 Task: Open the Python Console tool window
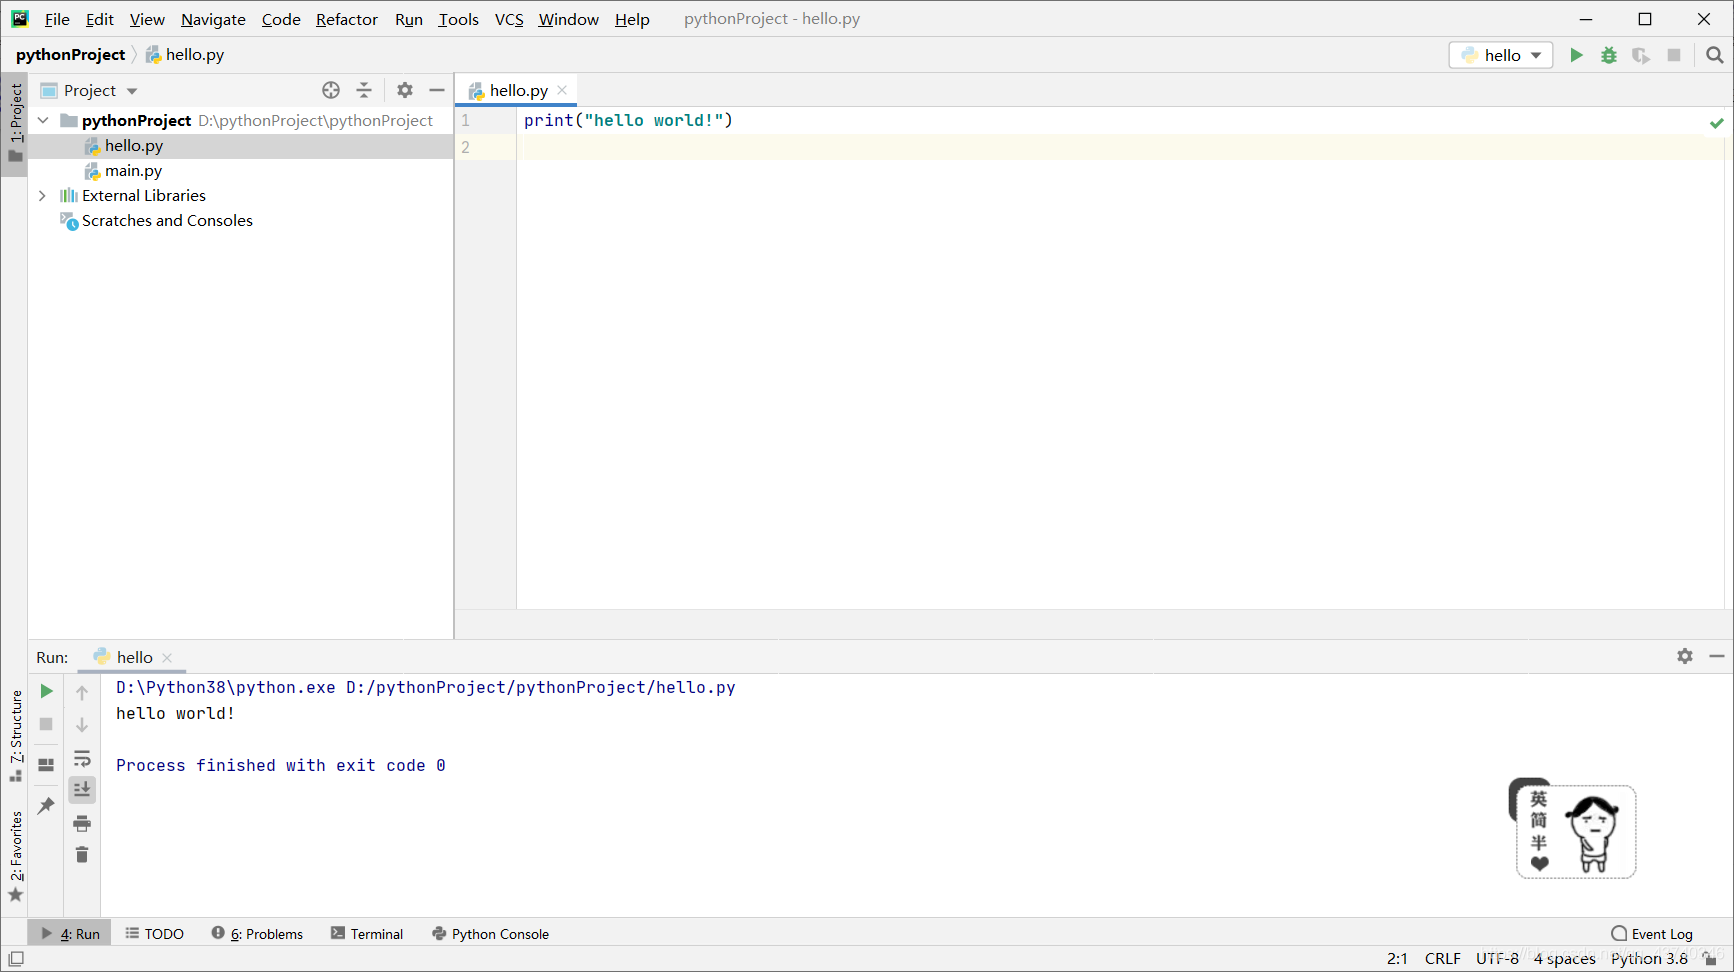(x=491, y=934)
